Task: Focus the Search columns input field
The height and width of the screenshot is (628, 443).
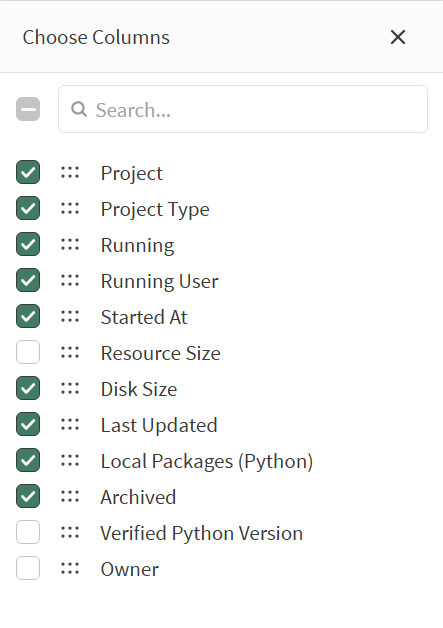Action: pos(243,109)
